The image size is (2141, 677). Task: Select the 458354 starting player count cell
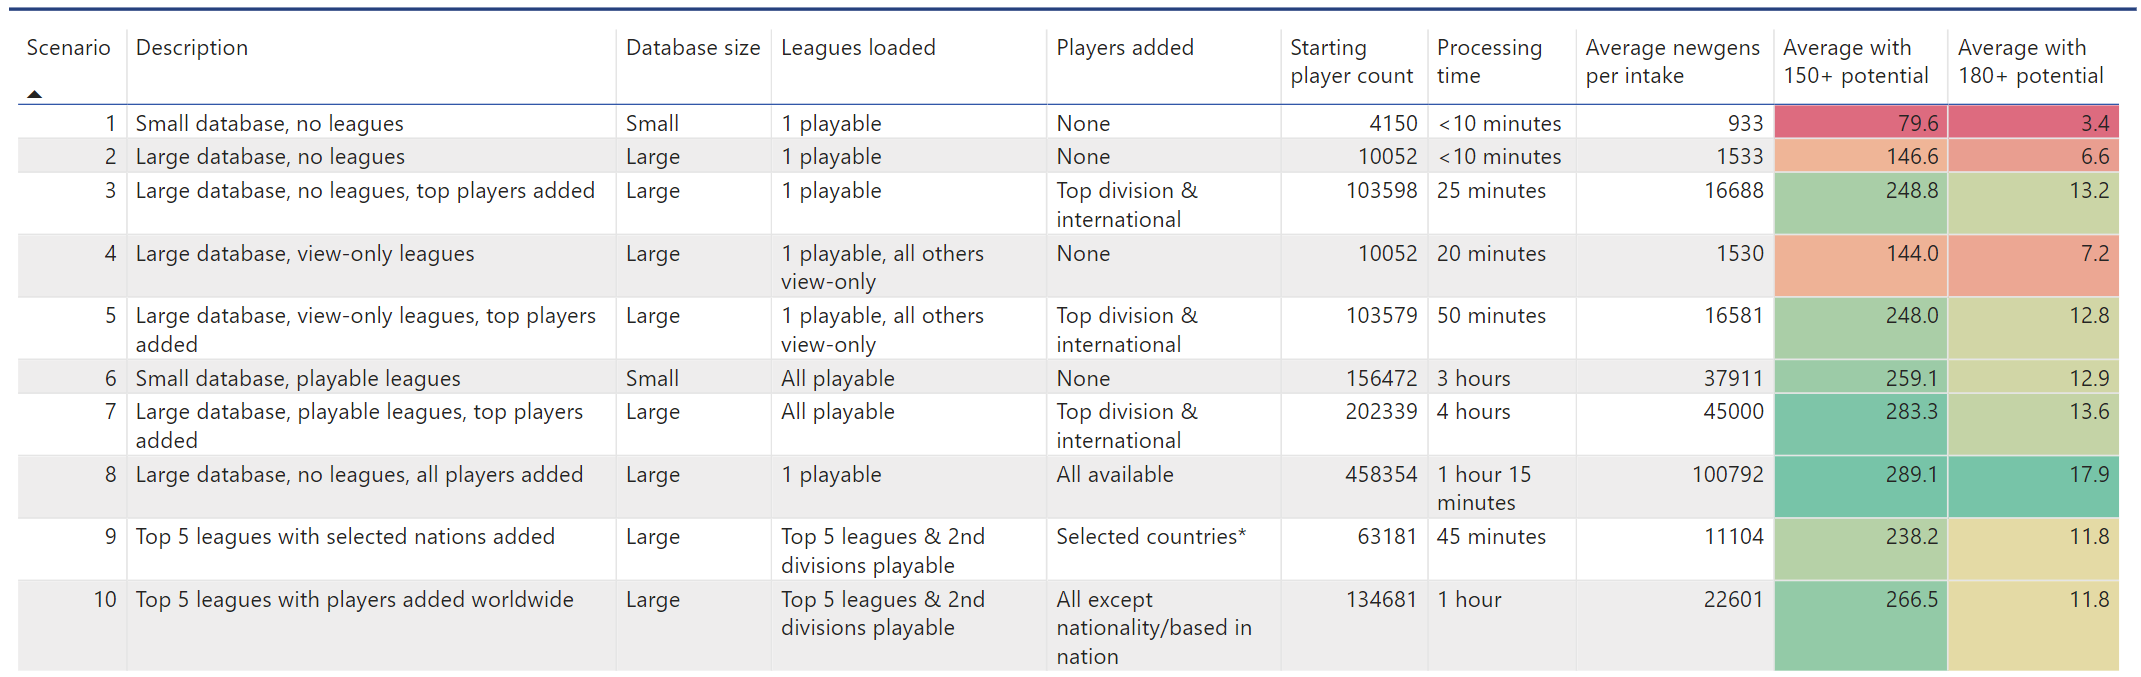[1380, 475]
